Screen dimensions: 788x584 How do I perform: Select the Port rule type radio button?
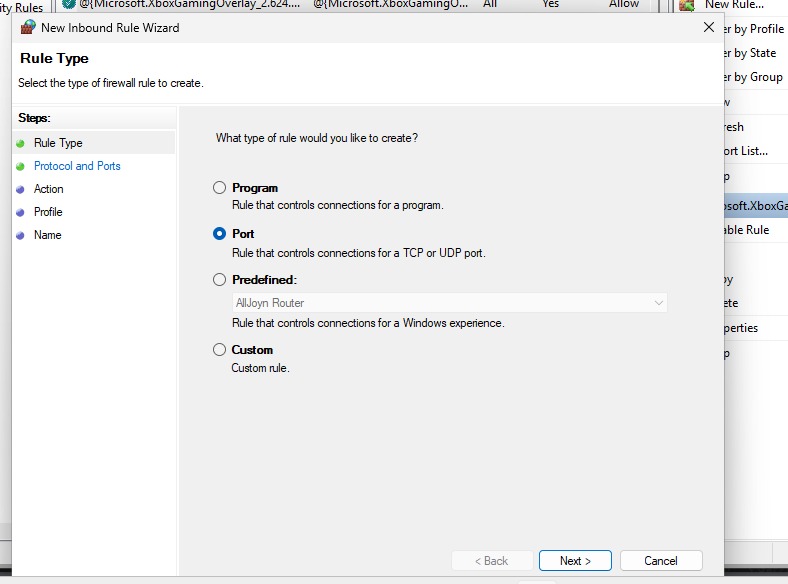[219, 234]
